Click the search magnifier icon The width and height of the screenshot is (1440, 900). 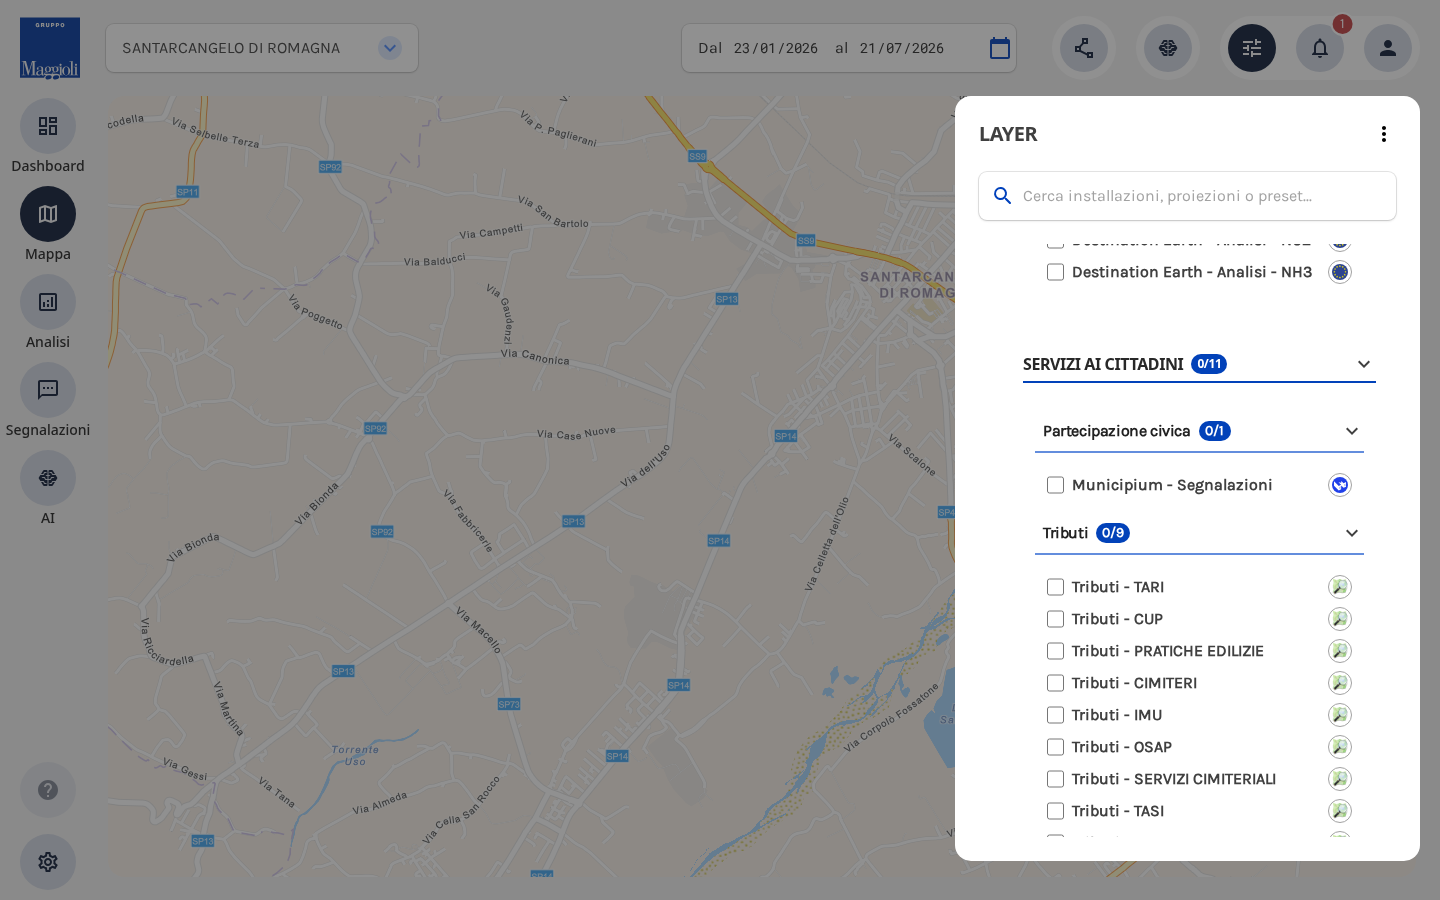1003,196
